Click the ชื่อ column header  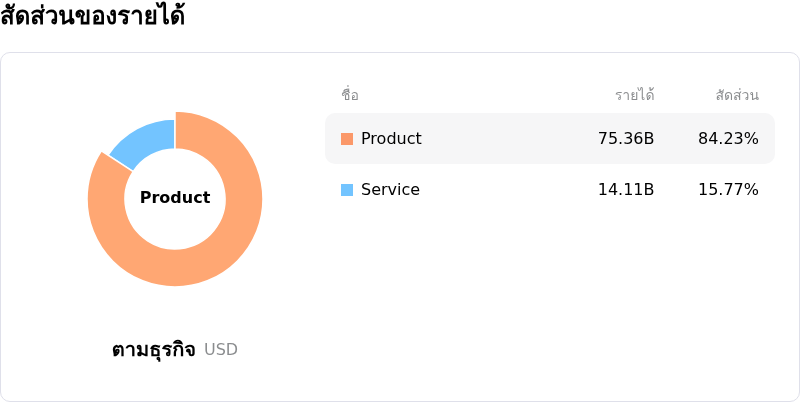click(x=350, y=95)
